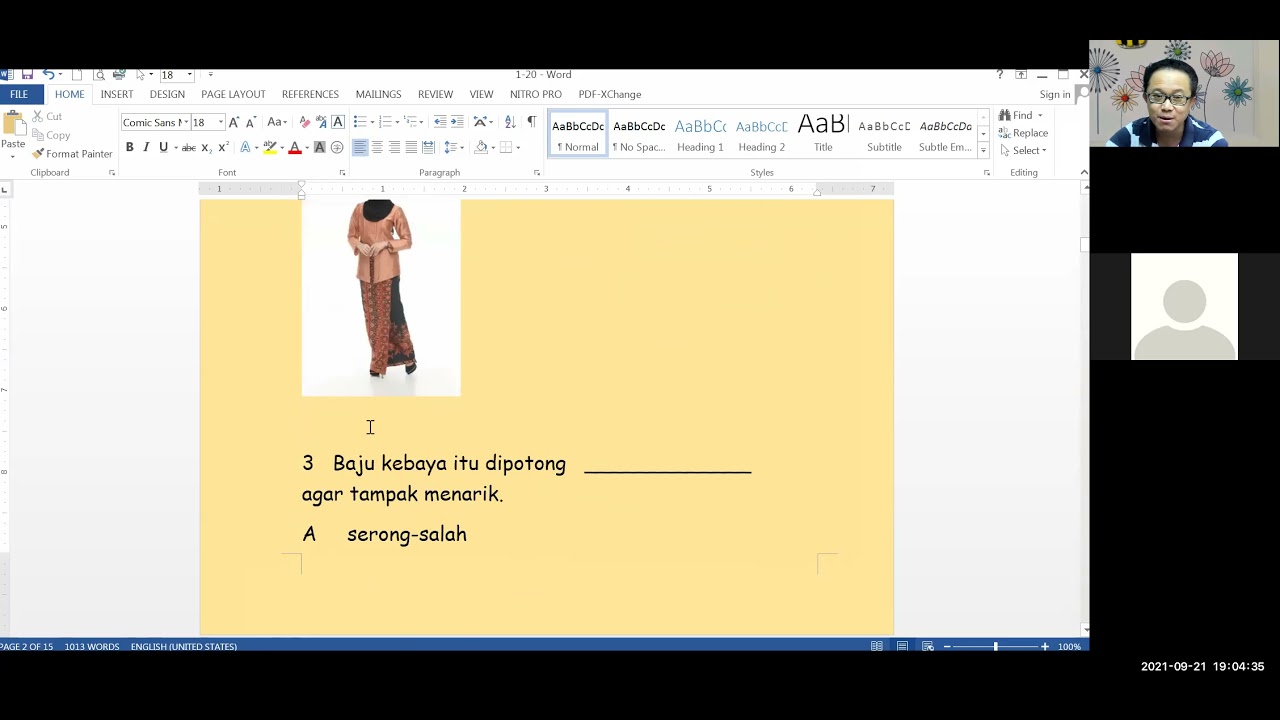
Task: Undo the last action
Action: (x=48, y=75)
